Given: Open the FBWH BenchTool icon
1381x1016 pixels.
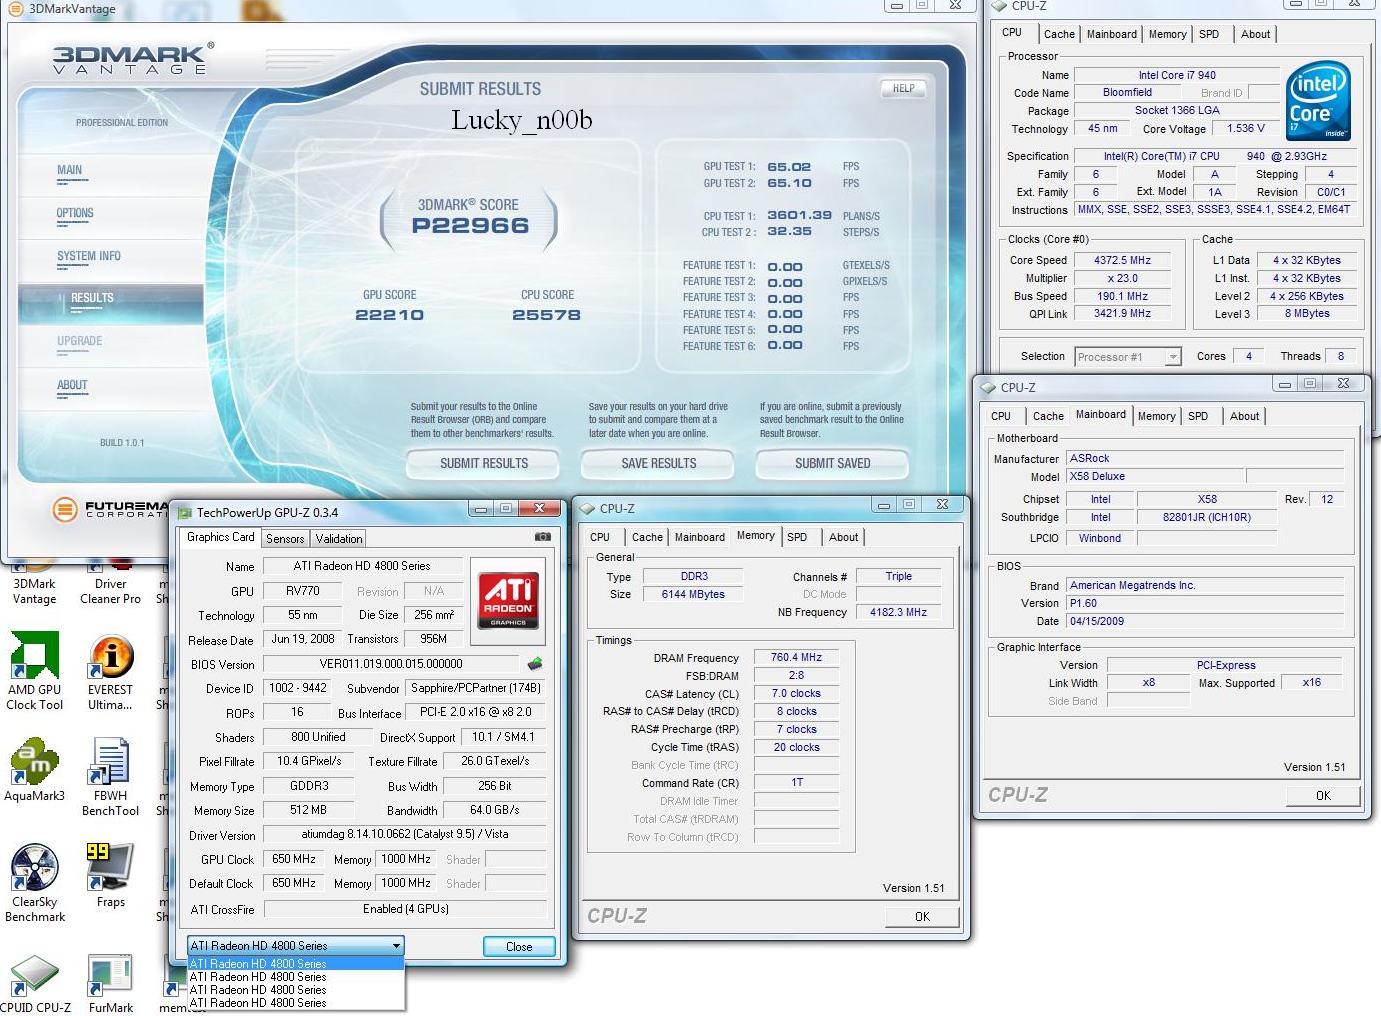Looking at the screenshot, I should (x=110, y=777).
